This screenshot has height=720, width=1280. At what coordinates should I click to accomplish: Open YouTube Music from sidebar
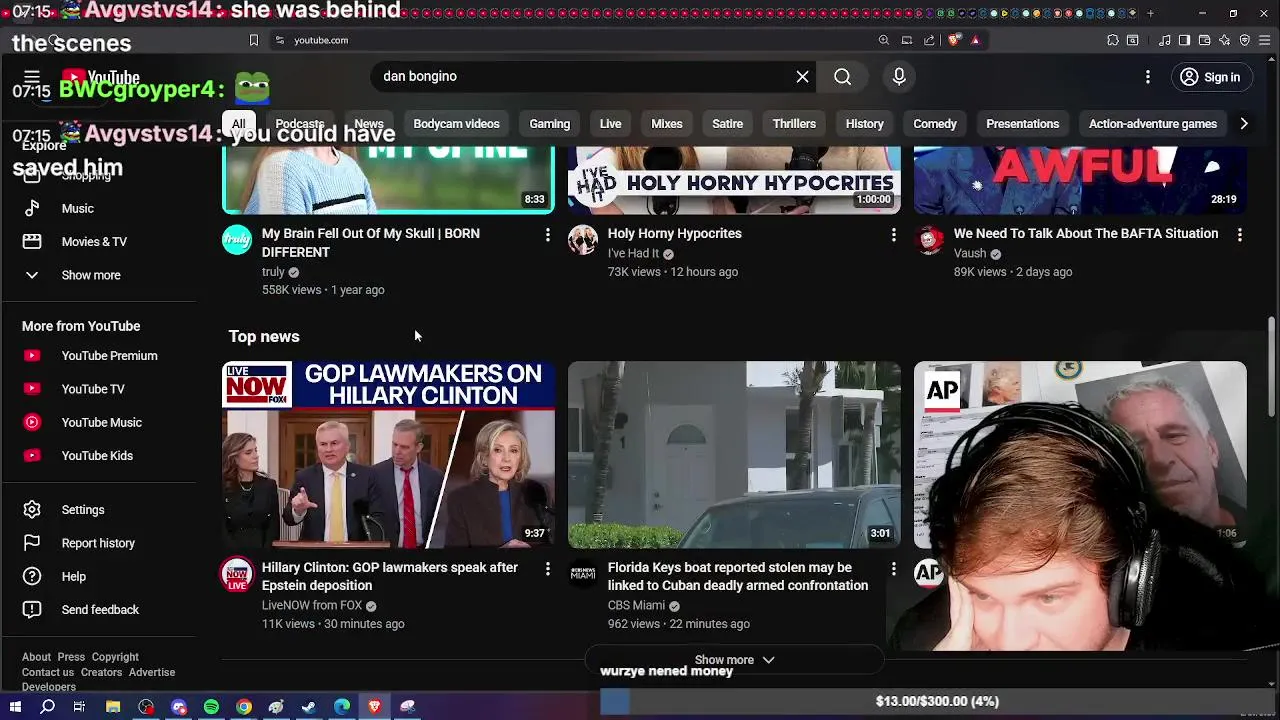coord(100,422)
